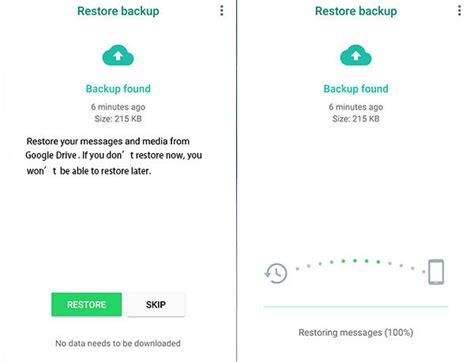
Task: Click right 'Size: 215 KB' label
Action: click(x=356, y=119)
